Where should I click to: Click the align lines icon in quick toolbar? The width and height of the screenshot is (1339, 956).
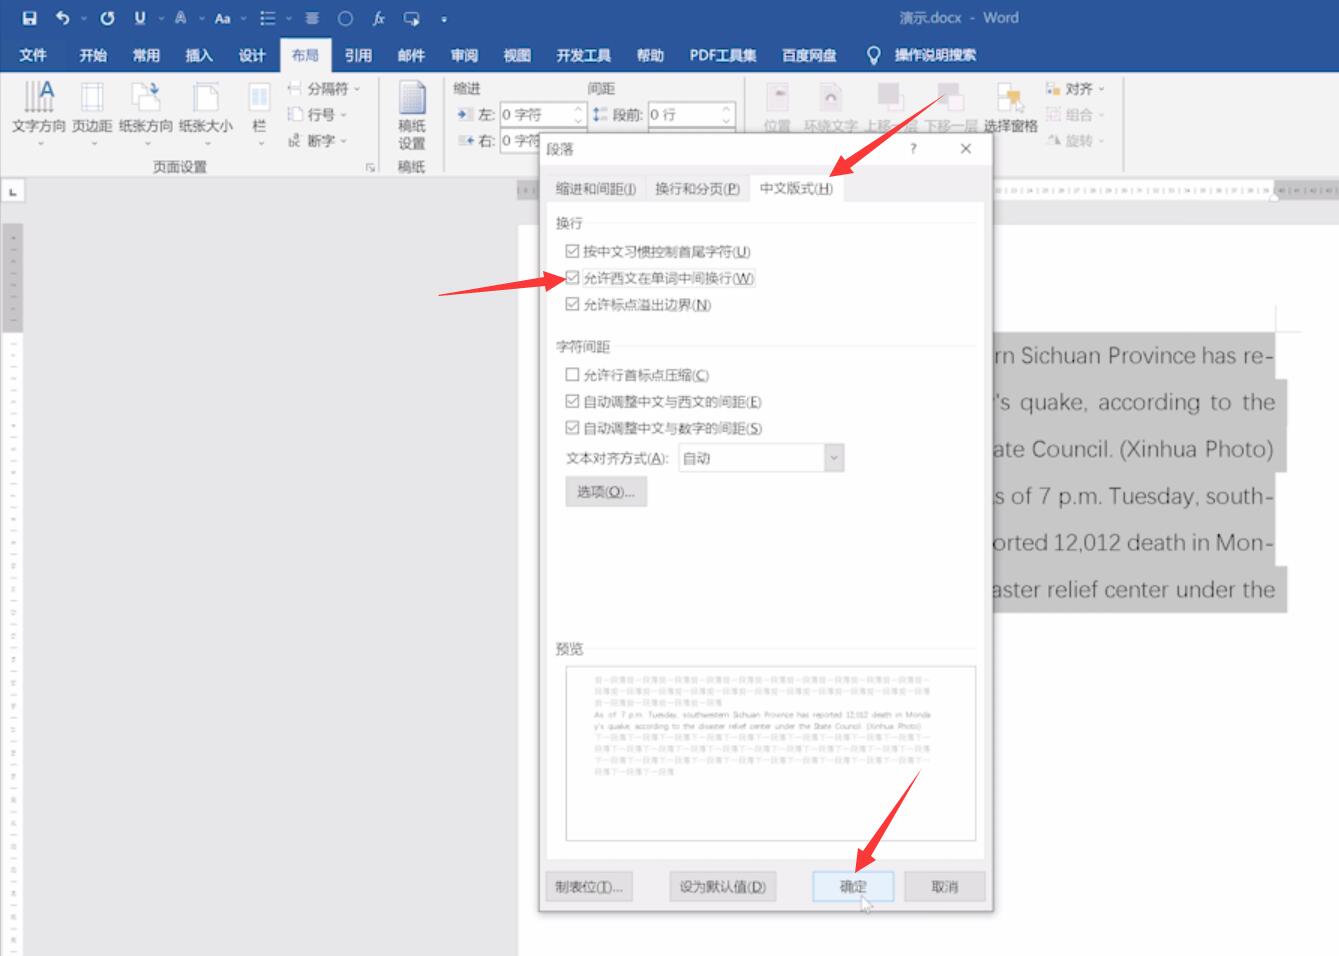tap(312, 18)
